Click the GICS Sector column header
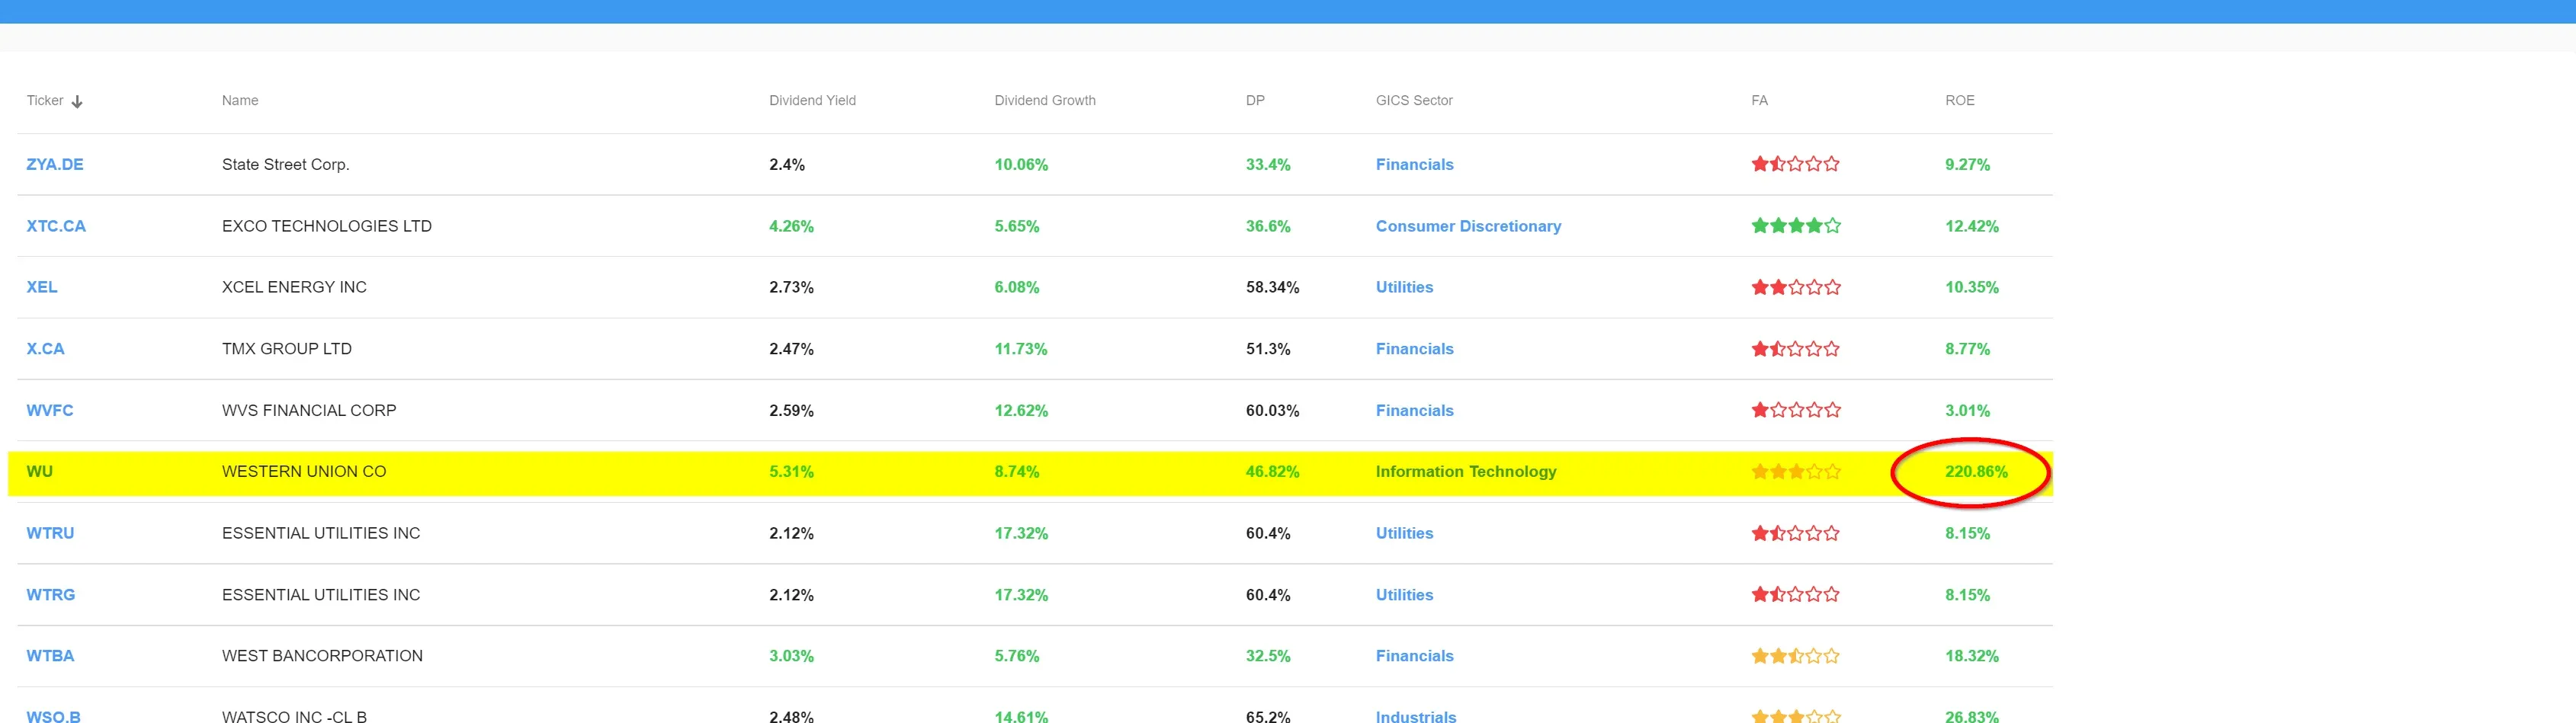 coord(1413,100)
